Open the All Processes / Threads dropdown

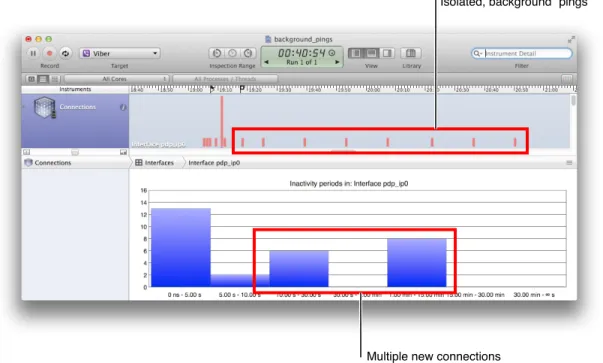[225, 79]
